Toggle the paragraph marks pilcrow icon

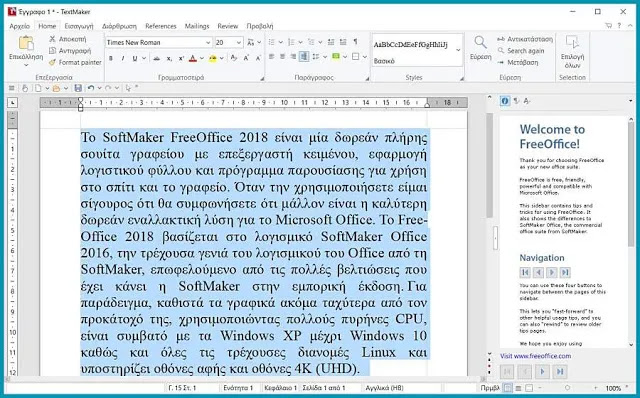[x=356, y=42]
